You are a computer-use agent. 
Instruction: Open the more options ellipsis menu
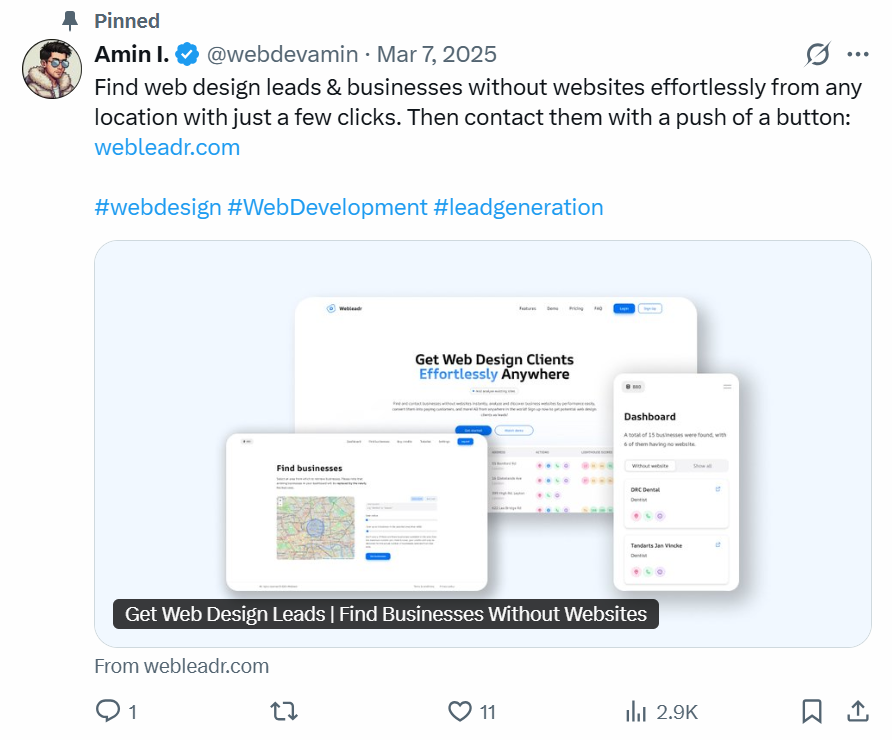858,54
